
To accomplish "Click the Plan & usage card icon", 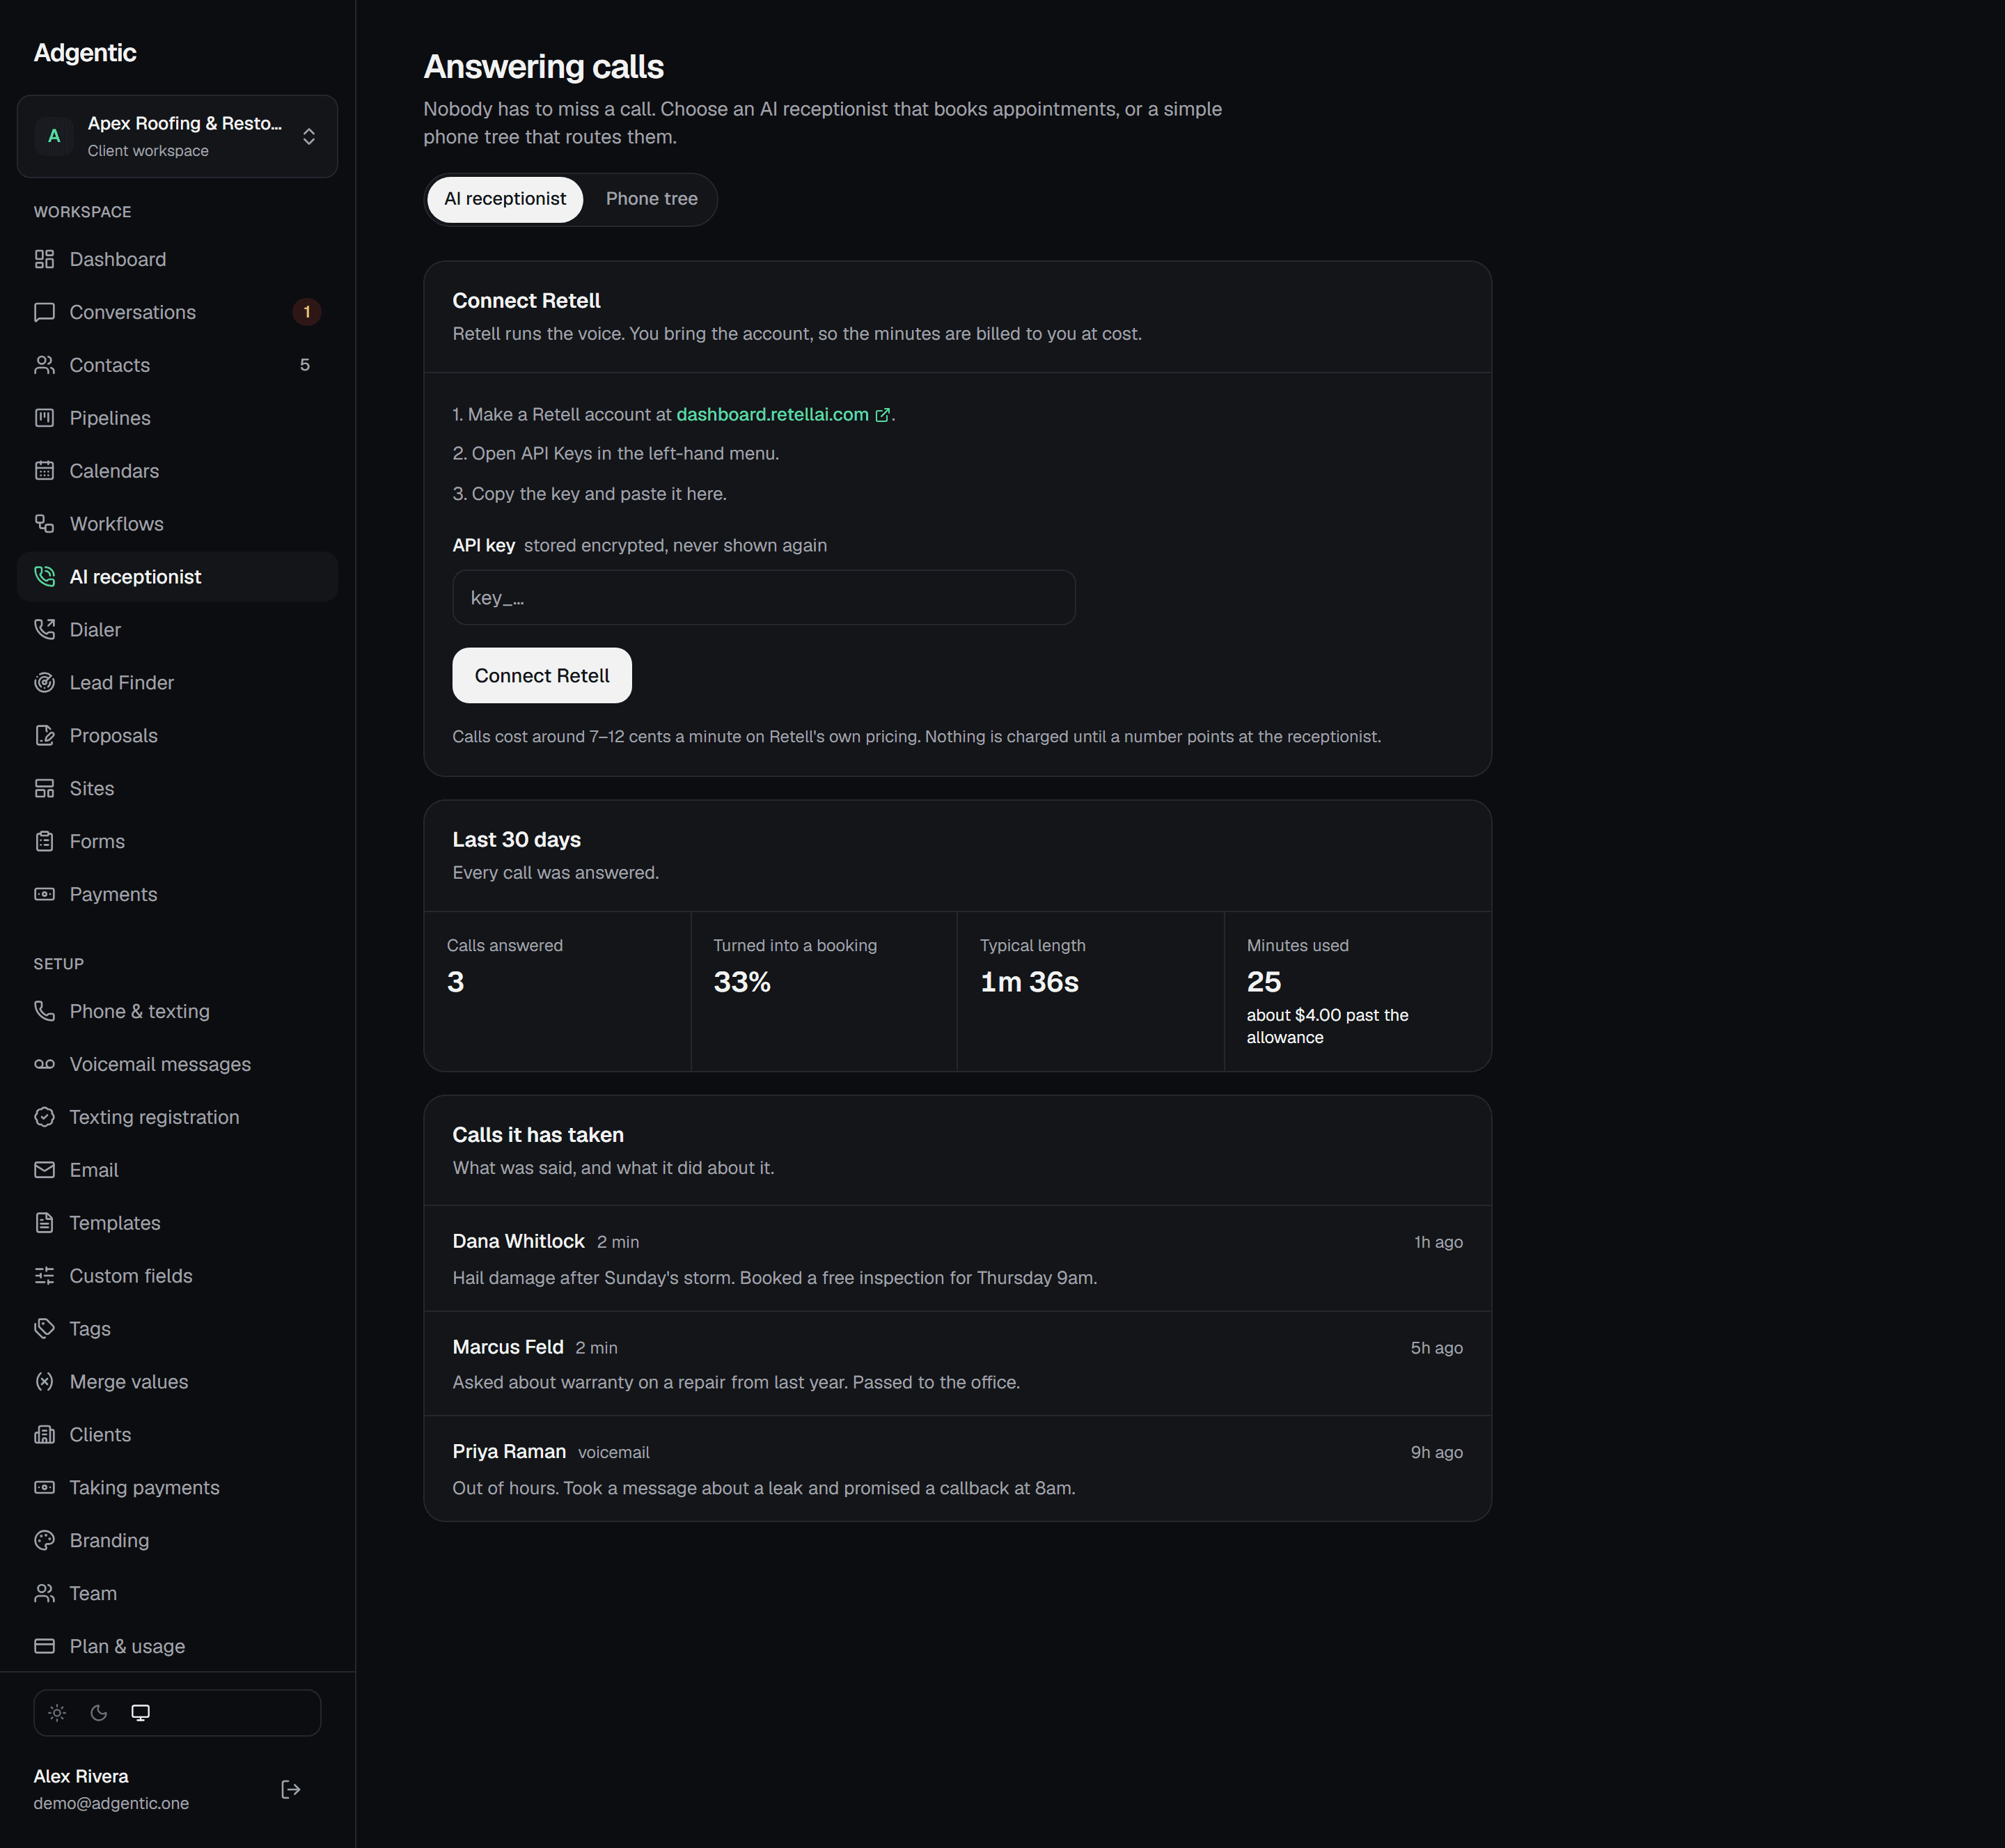I will pyautogui.click(x=44, y=1646).
